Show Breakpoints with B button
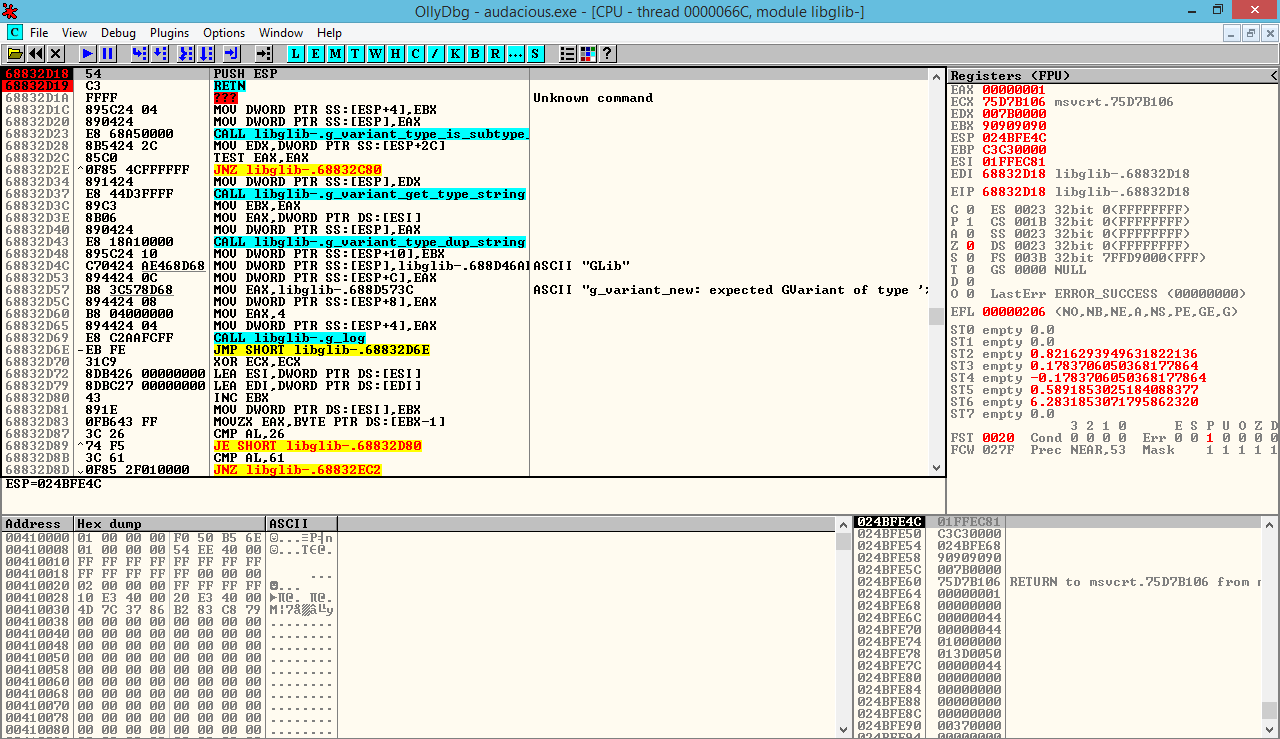The height and width of the screenshot is (739, 1280). [476, 53]
